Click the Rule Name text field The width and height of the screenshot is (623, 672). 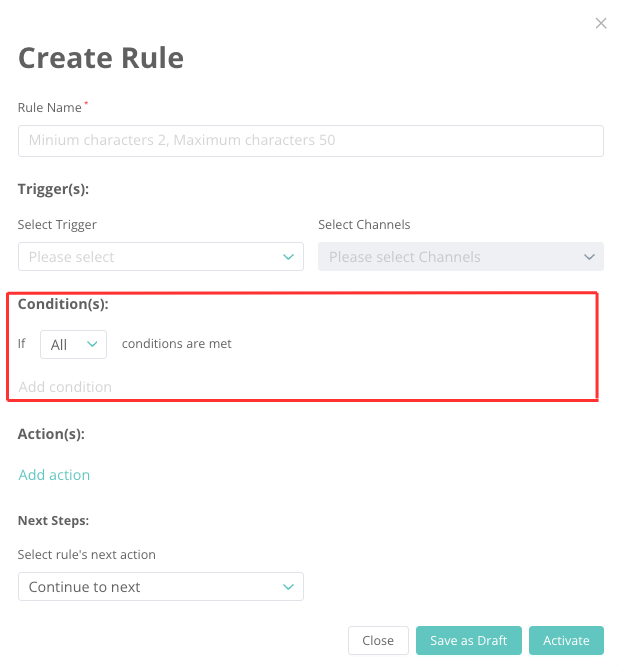point(310,141)
